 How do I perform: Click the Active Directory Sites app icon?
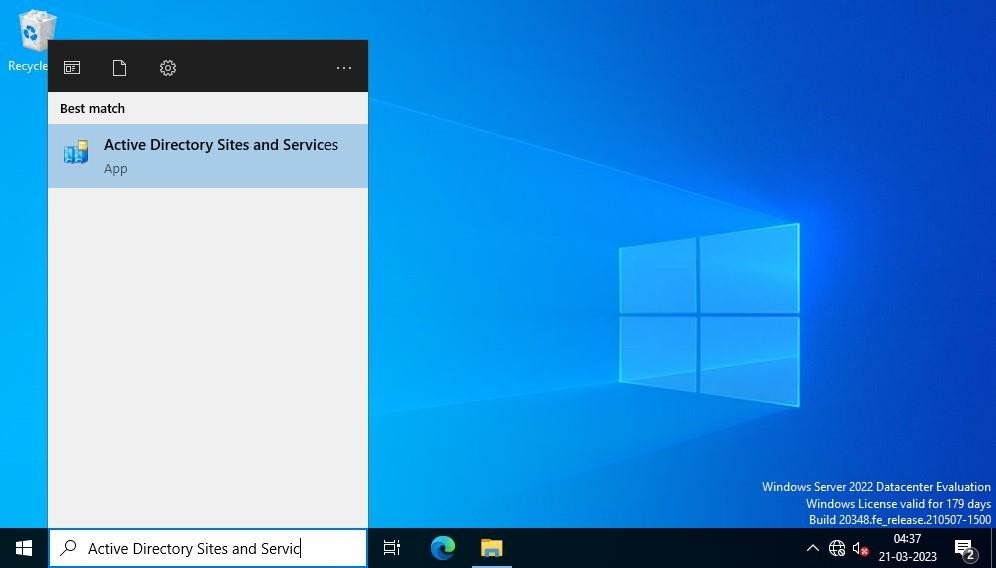[76, 152]
